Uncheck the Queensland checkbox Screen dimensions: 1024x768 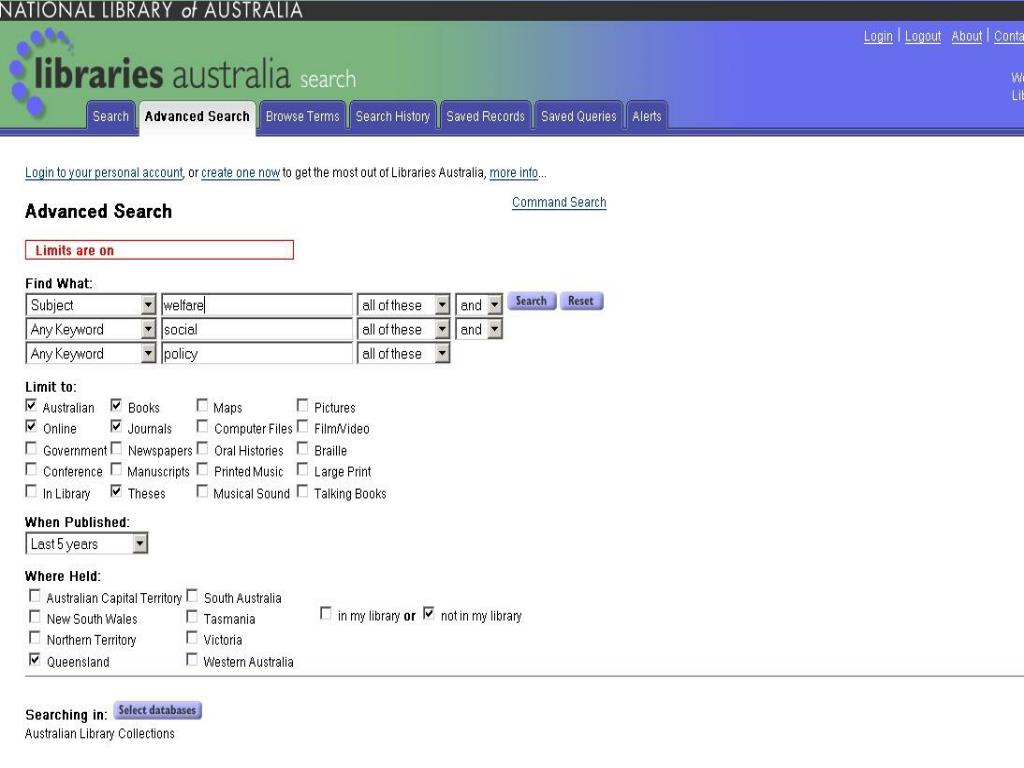click(35, 660)
